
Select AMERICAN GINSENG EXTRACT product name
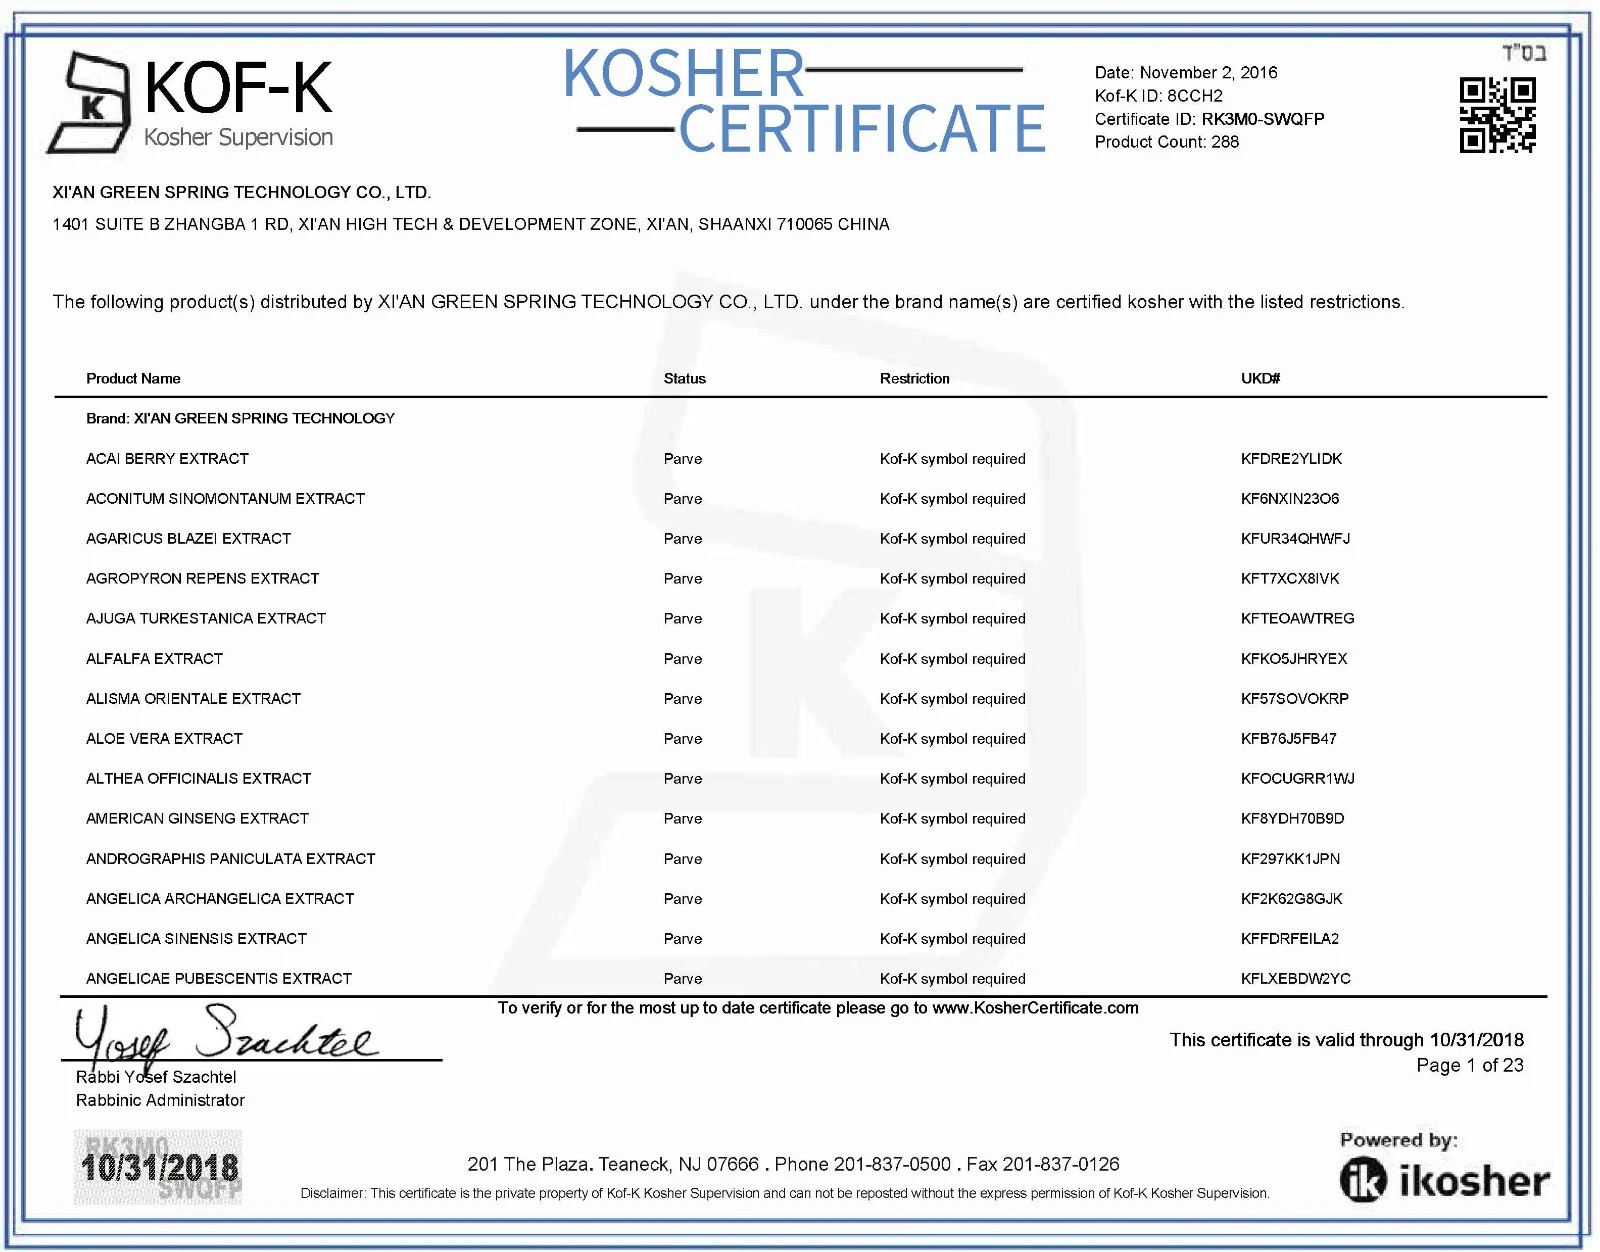(x=197, y=818)
